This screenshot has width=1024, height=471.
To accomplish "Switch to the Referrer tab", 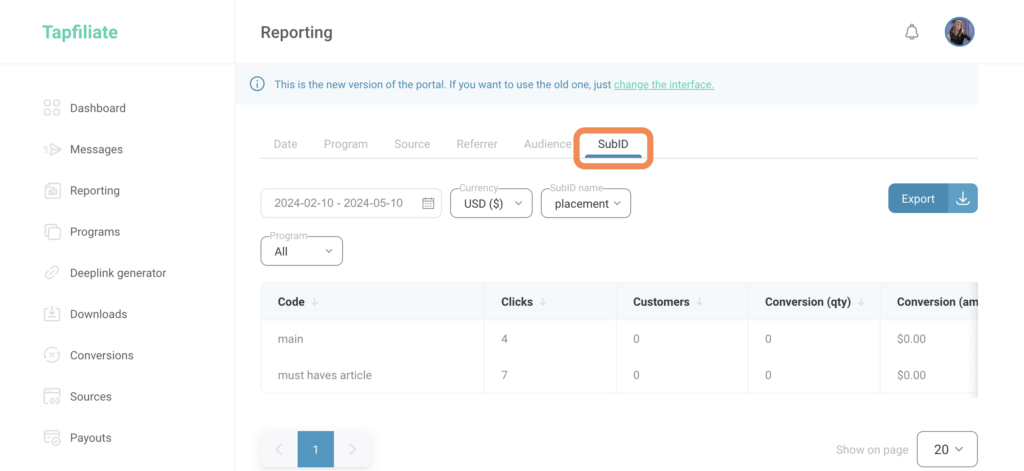I will 477,144.
